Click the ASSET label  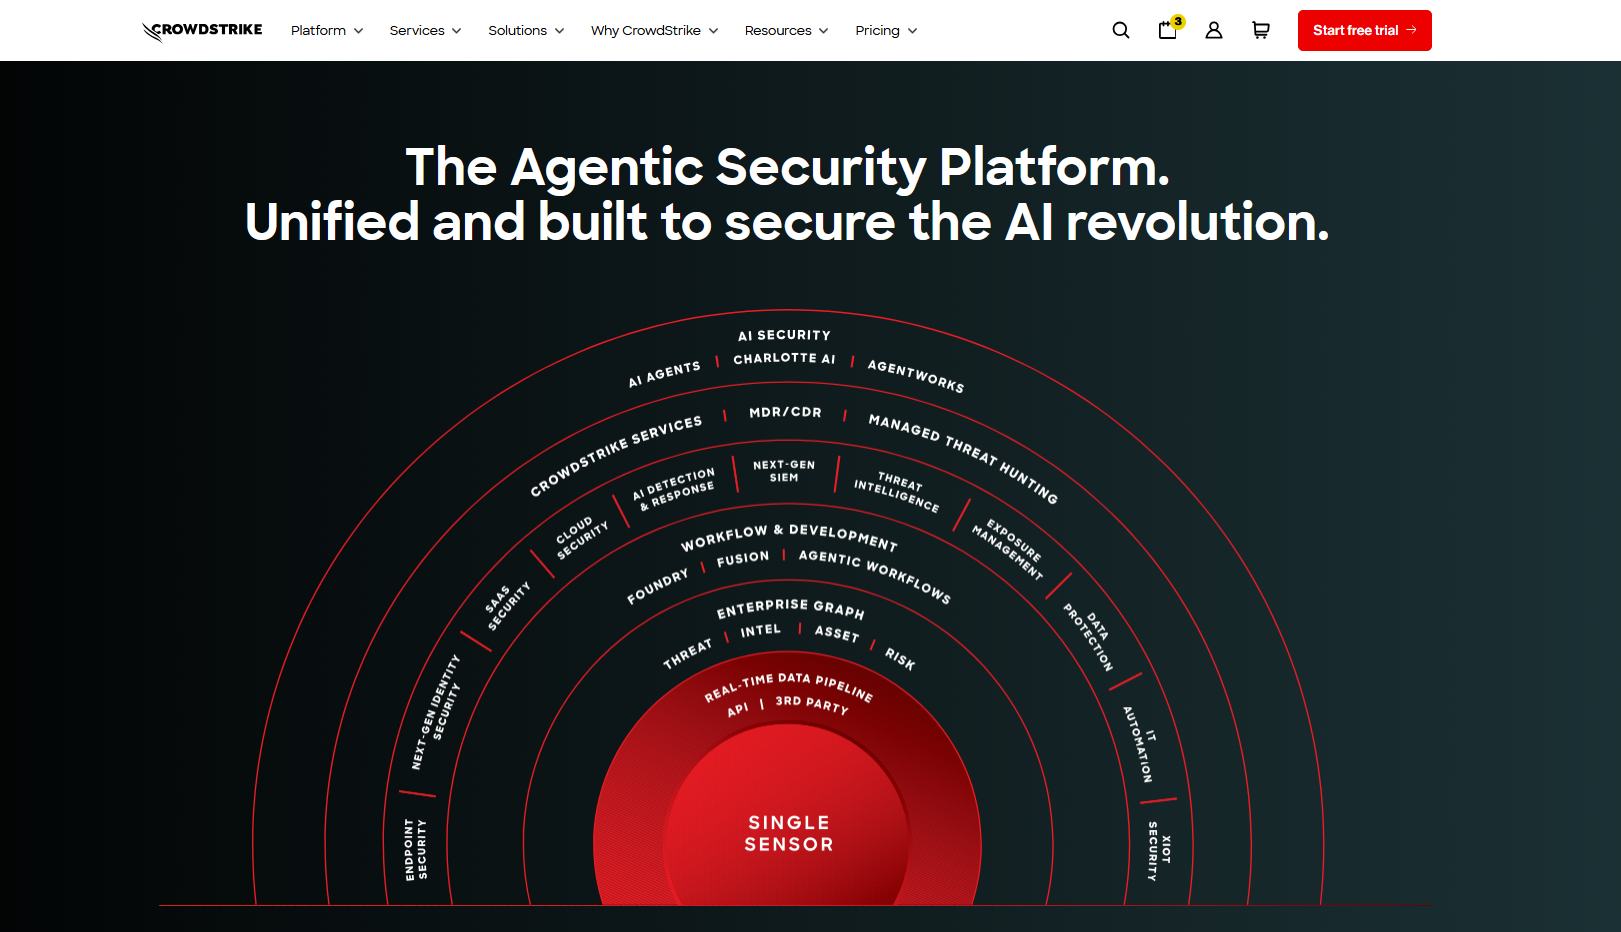point(837,633)
